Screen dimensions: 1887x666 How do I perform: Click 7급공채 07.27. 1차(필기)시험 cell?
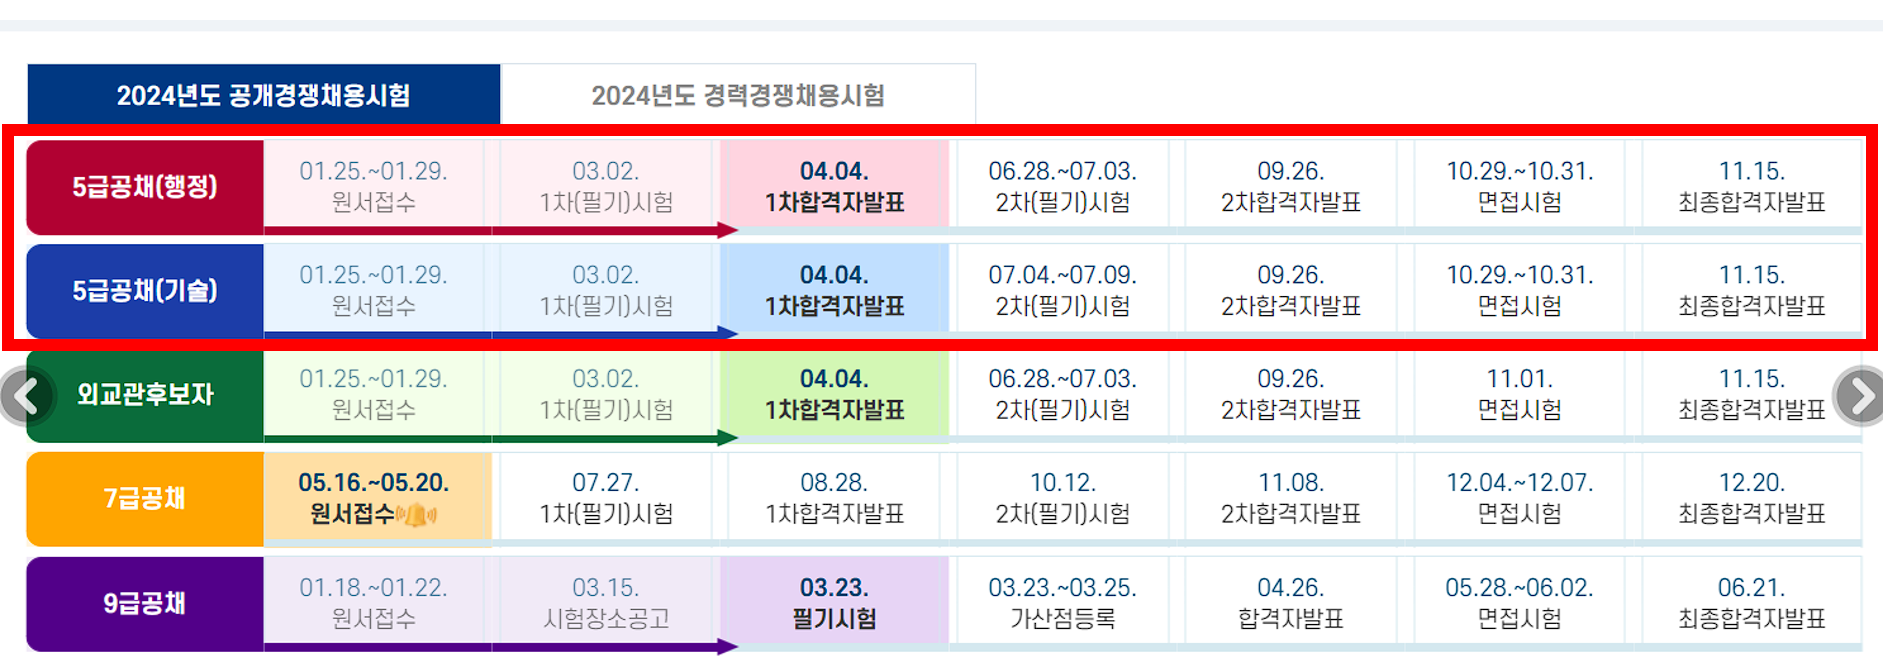606,498
